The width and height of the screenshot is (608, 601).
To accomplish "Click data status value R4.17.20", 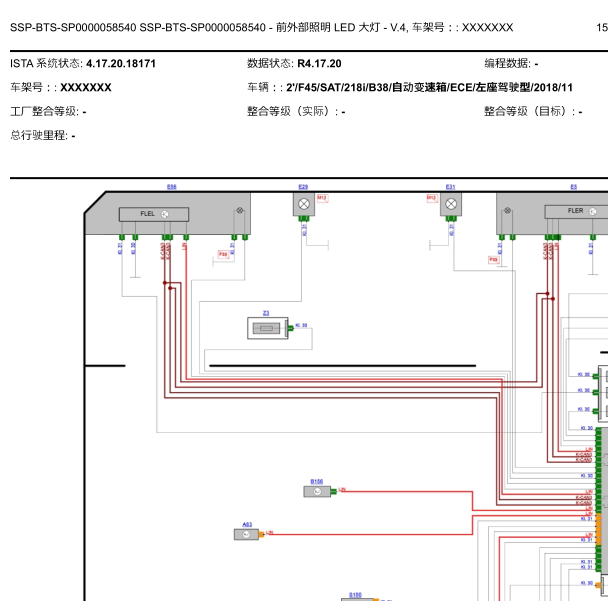I will [x=320, y=64].
